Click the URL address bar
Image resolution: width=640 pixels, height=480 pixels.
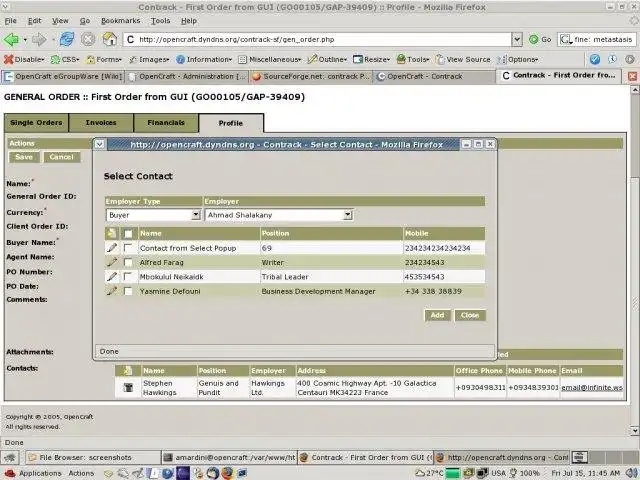click(x=318, y=40)
